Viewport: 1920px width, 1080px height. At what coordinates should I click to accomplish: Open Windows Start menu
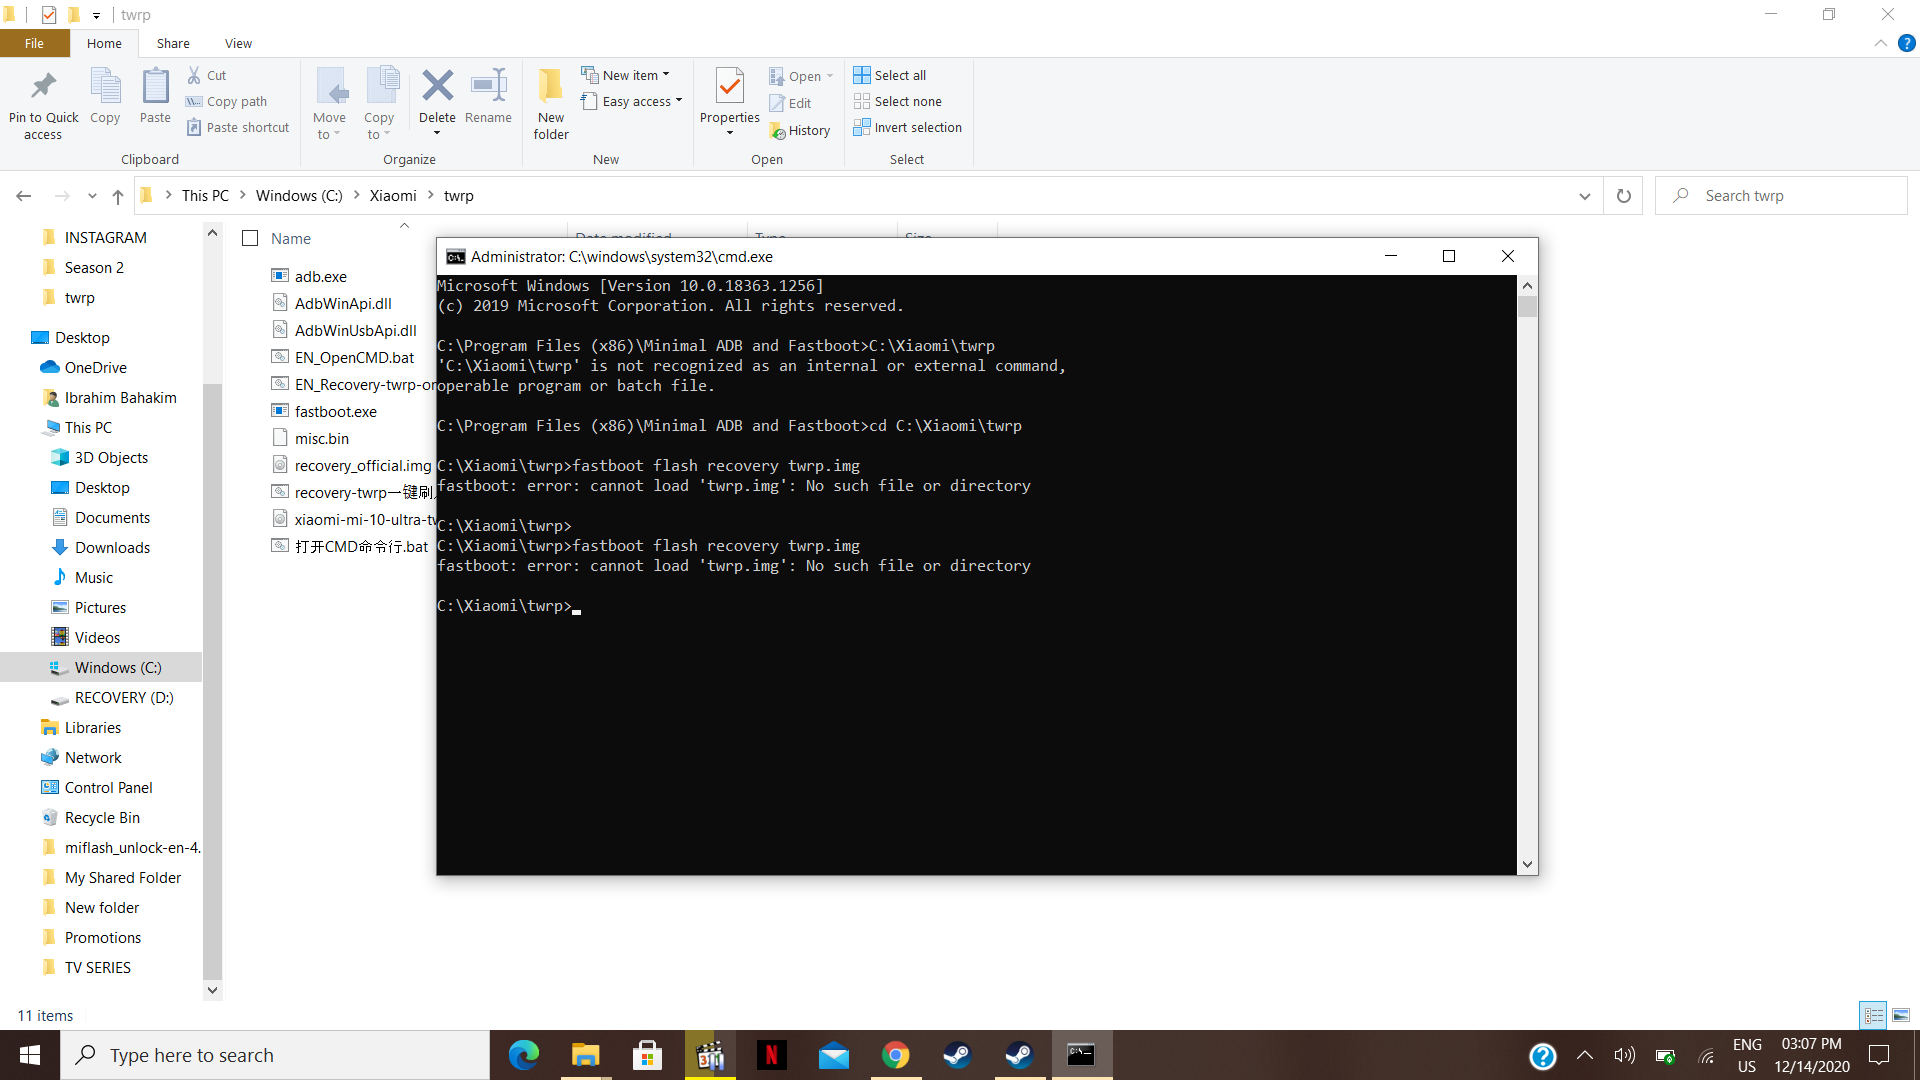[x=30, y=1055]
